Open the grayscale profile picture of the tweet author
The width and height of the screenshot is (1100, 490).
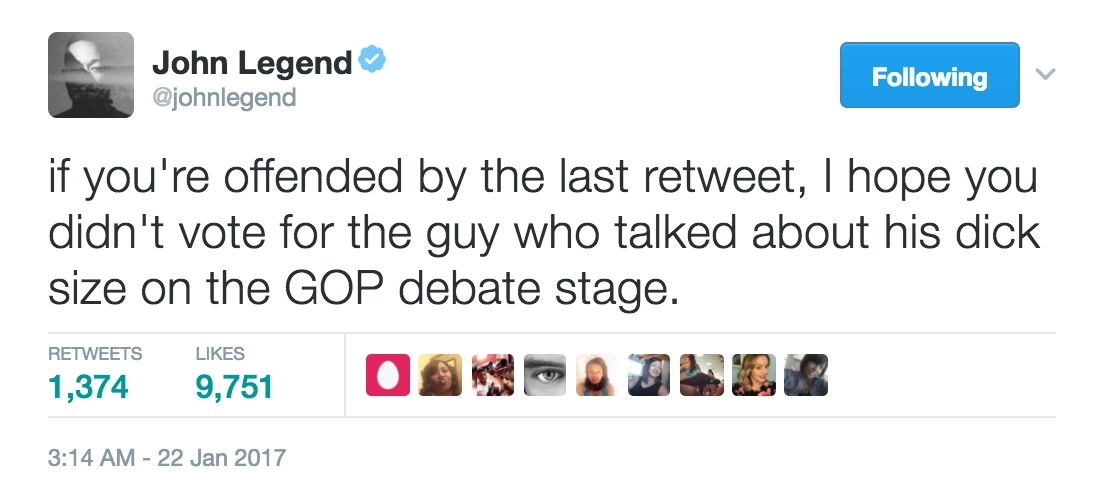point(90,74)
